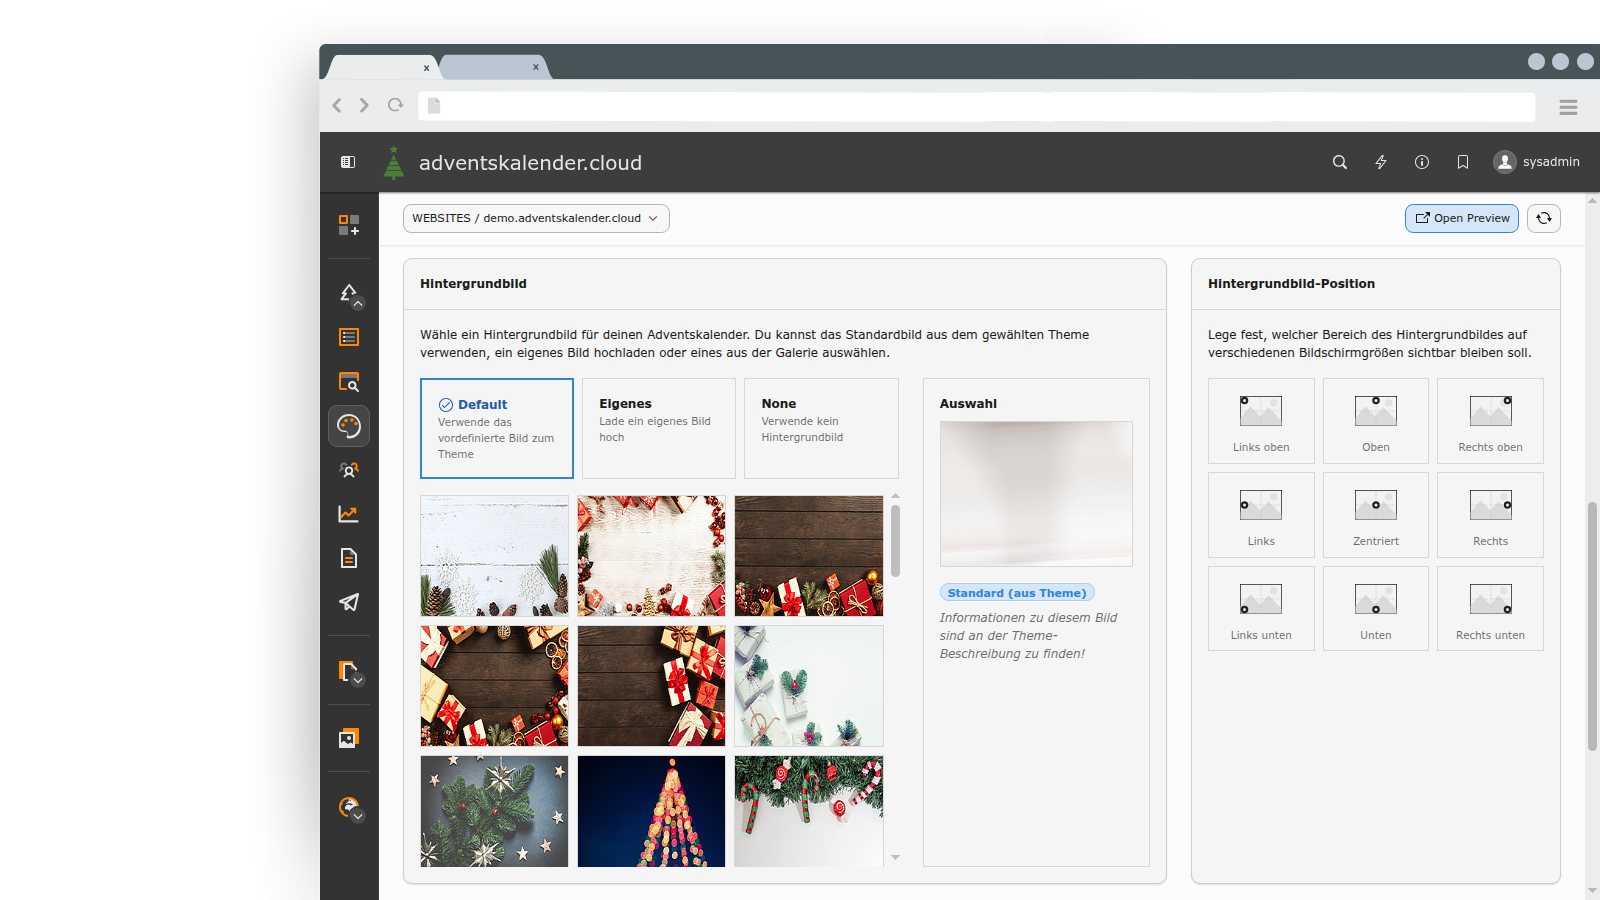Select the Default background option

point(497,428)
